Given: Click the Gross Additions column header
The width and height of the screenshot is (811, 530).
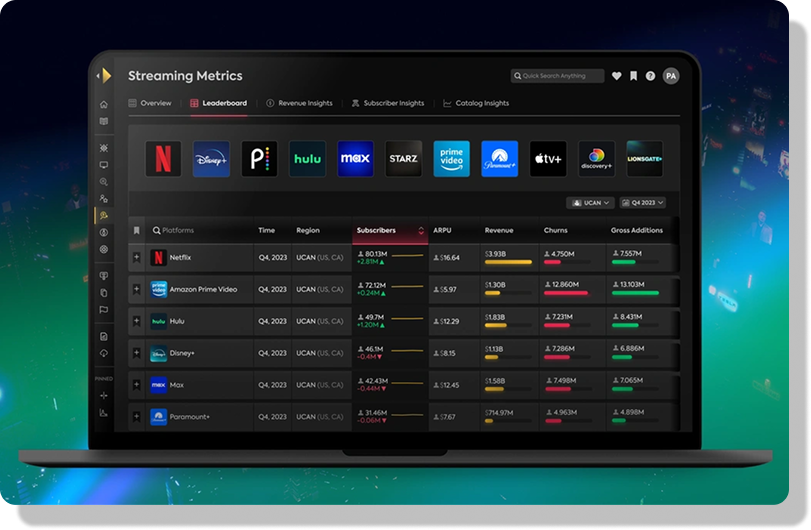Looking at the screenshot, I should point(637,231).
